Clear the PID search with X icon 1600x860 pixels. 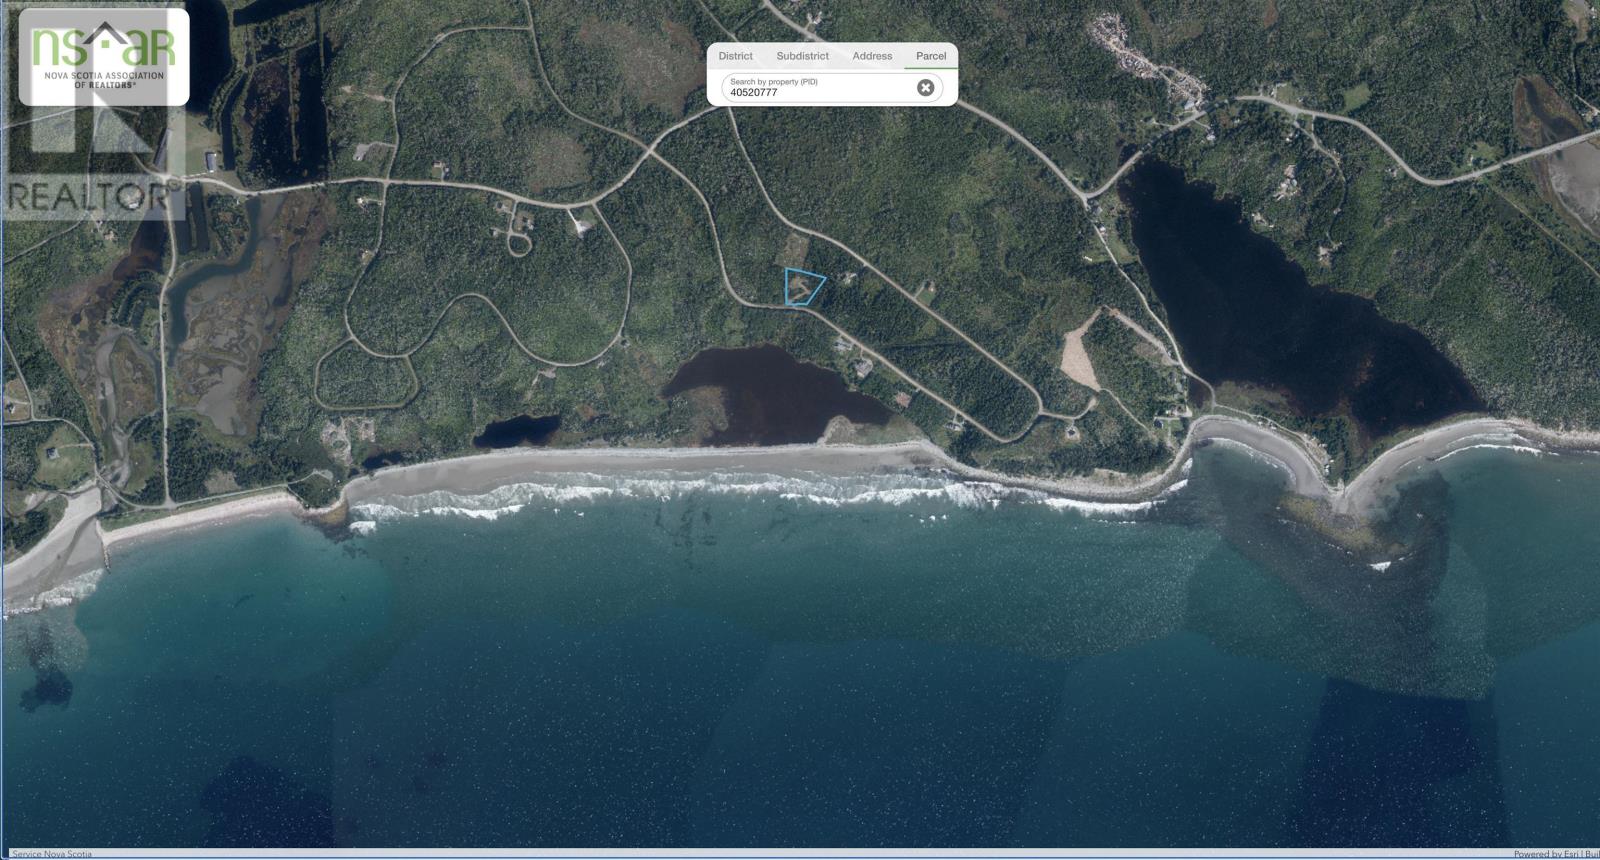tap(926, 88)
